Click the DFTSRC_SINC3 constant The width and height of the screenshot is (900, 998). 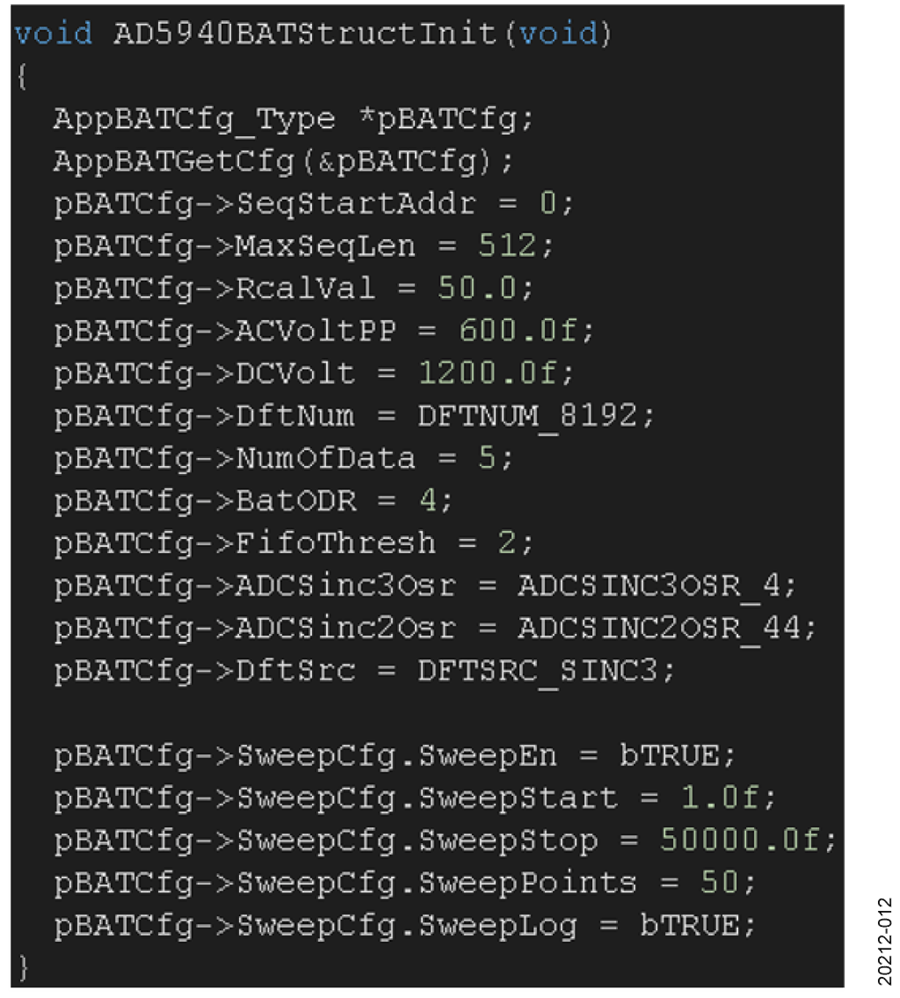click(537, 670)
